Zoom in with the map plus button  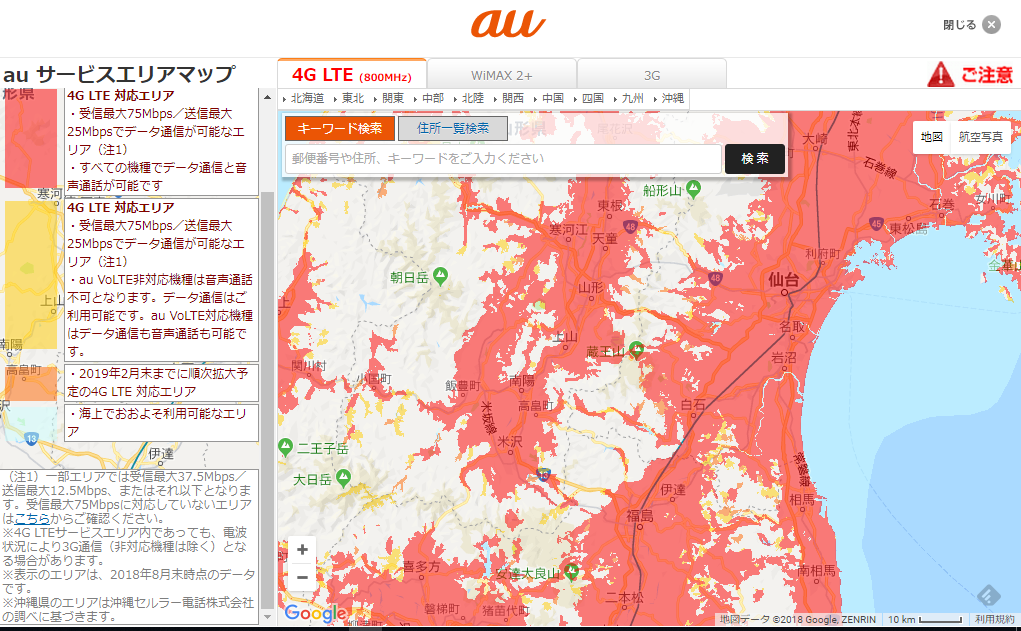302,550
